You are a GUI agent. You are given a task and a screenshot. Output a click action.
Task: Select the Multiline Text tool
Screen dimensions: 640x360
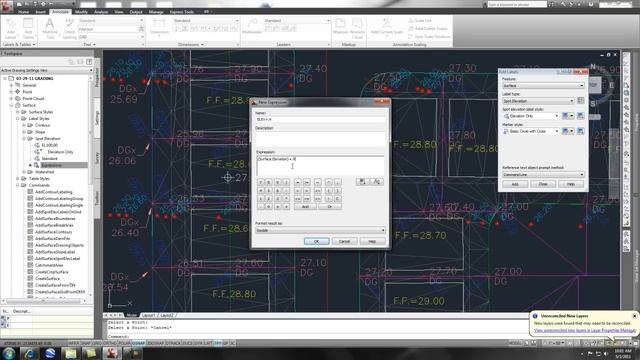pos(50,29)
